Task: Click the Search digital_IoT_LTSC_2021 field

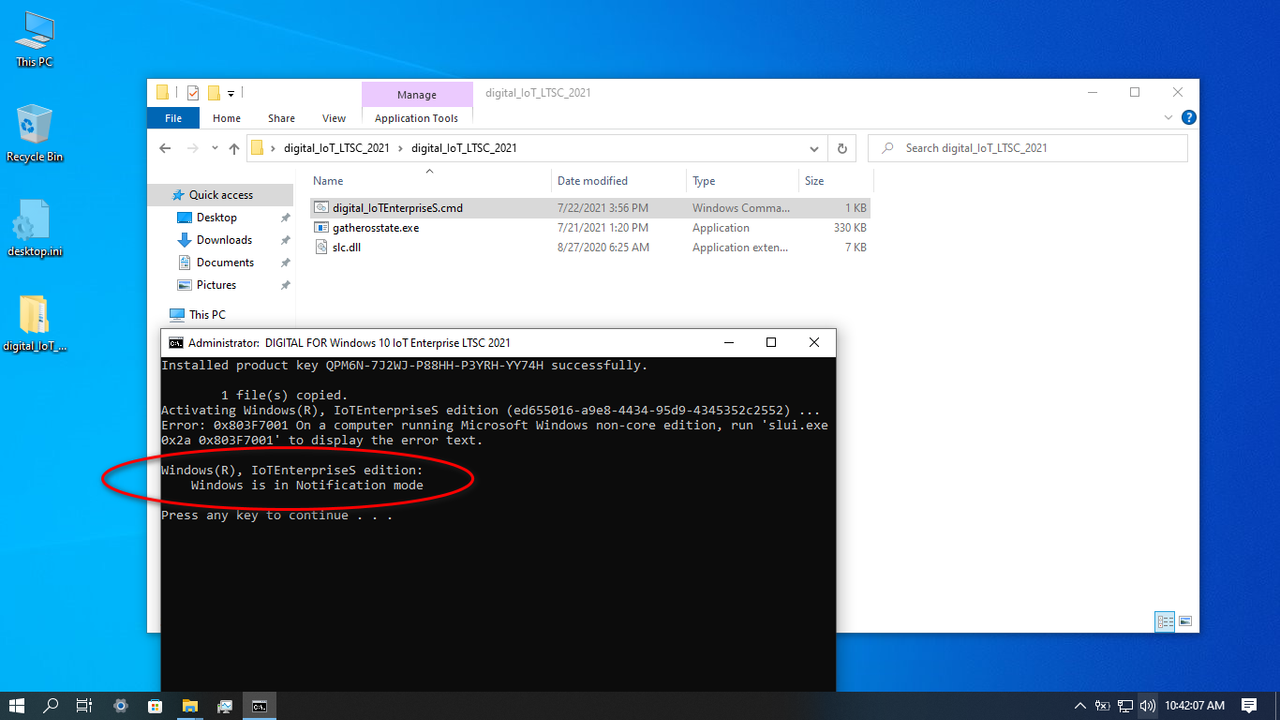Action: tap(1028, 148)
